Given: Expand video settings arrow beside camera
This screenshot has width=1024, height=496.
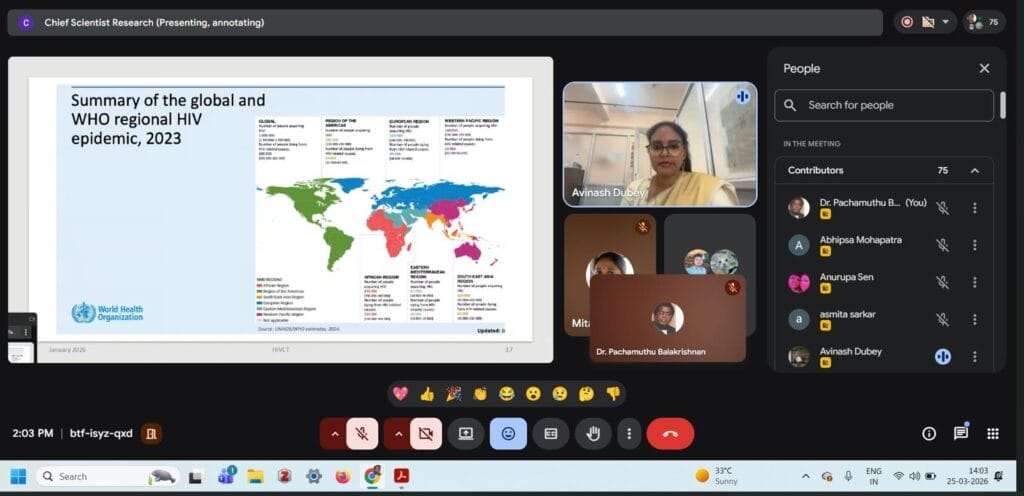Looking at the screenshot, I should 397,433.
